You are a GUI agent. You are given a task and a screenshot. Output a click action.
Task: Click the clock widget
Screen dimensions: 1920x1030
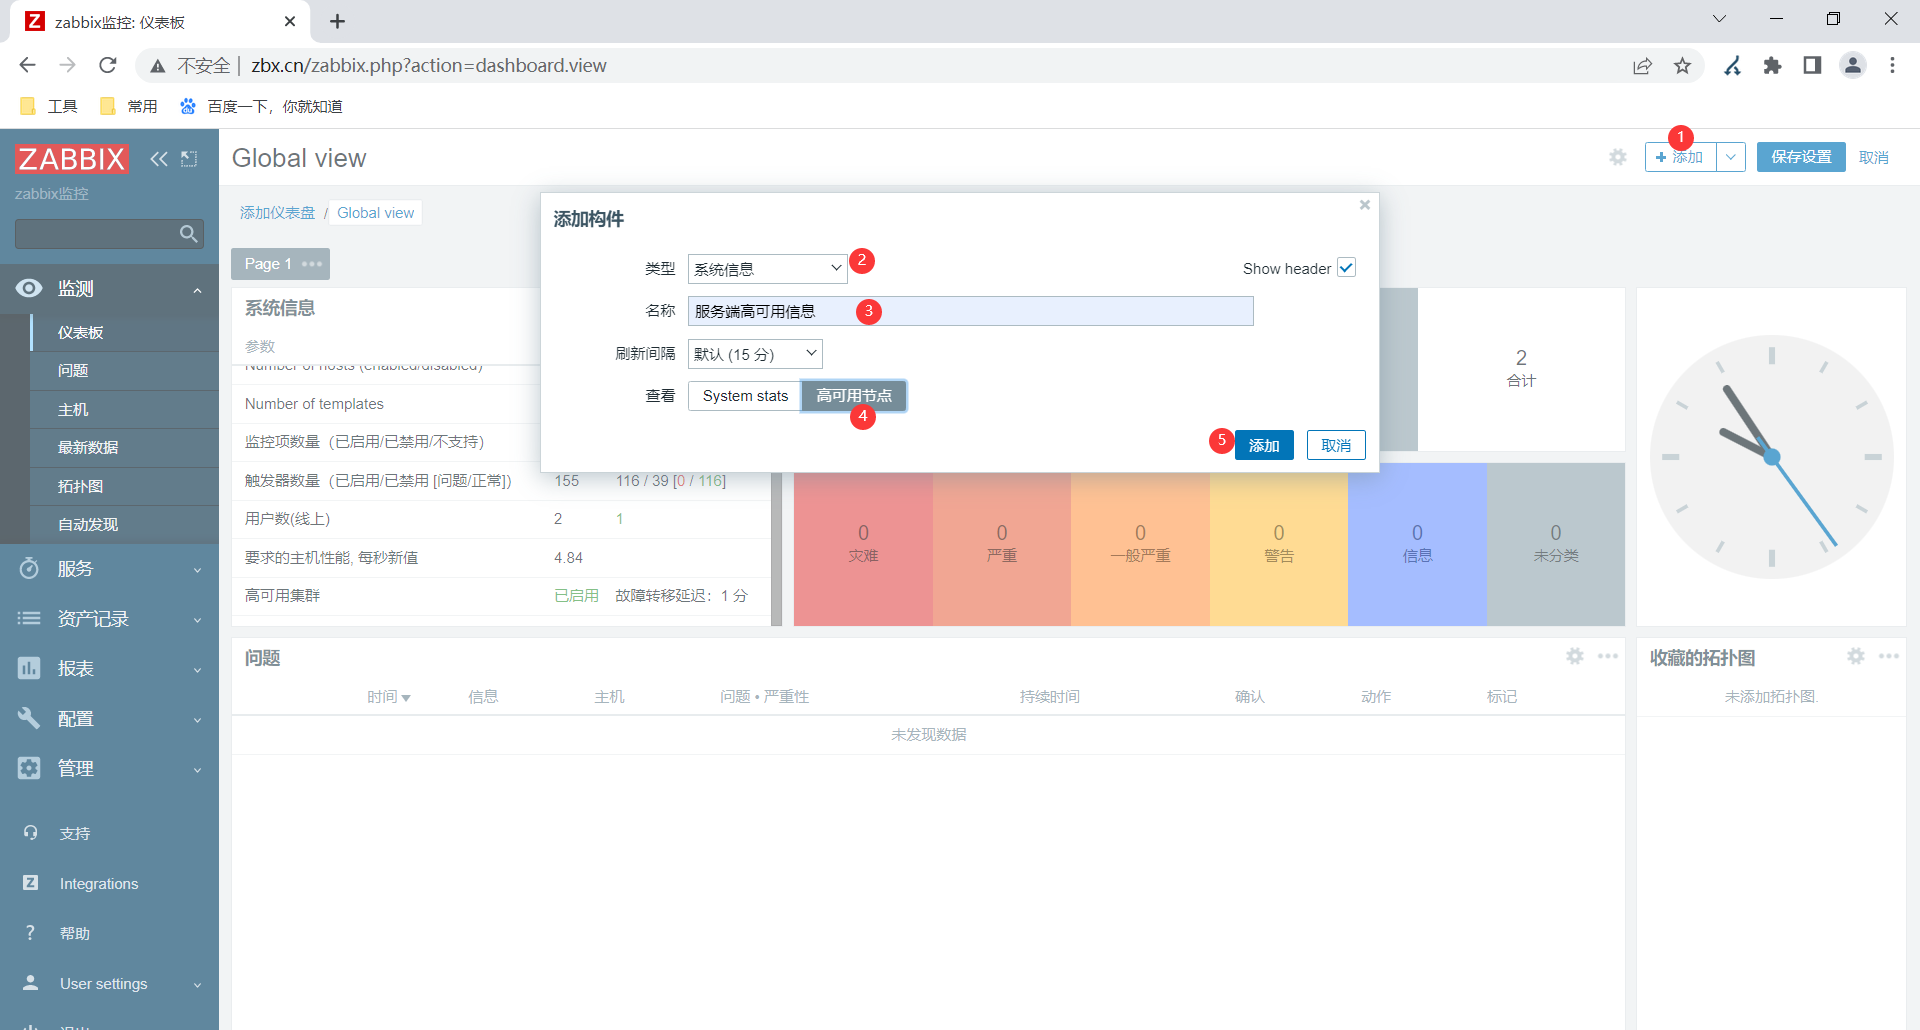(x=1771, y=457)
